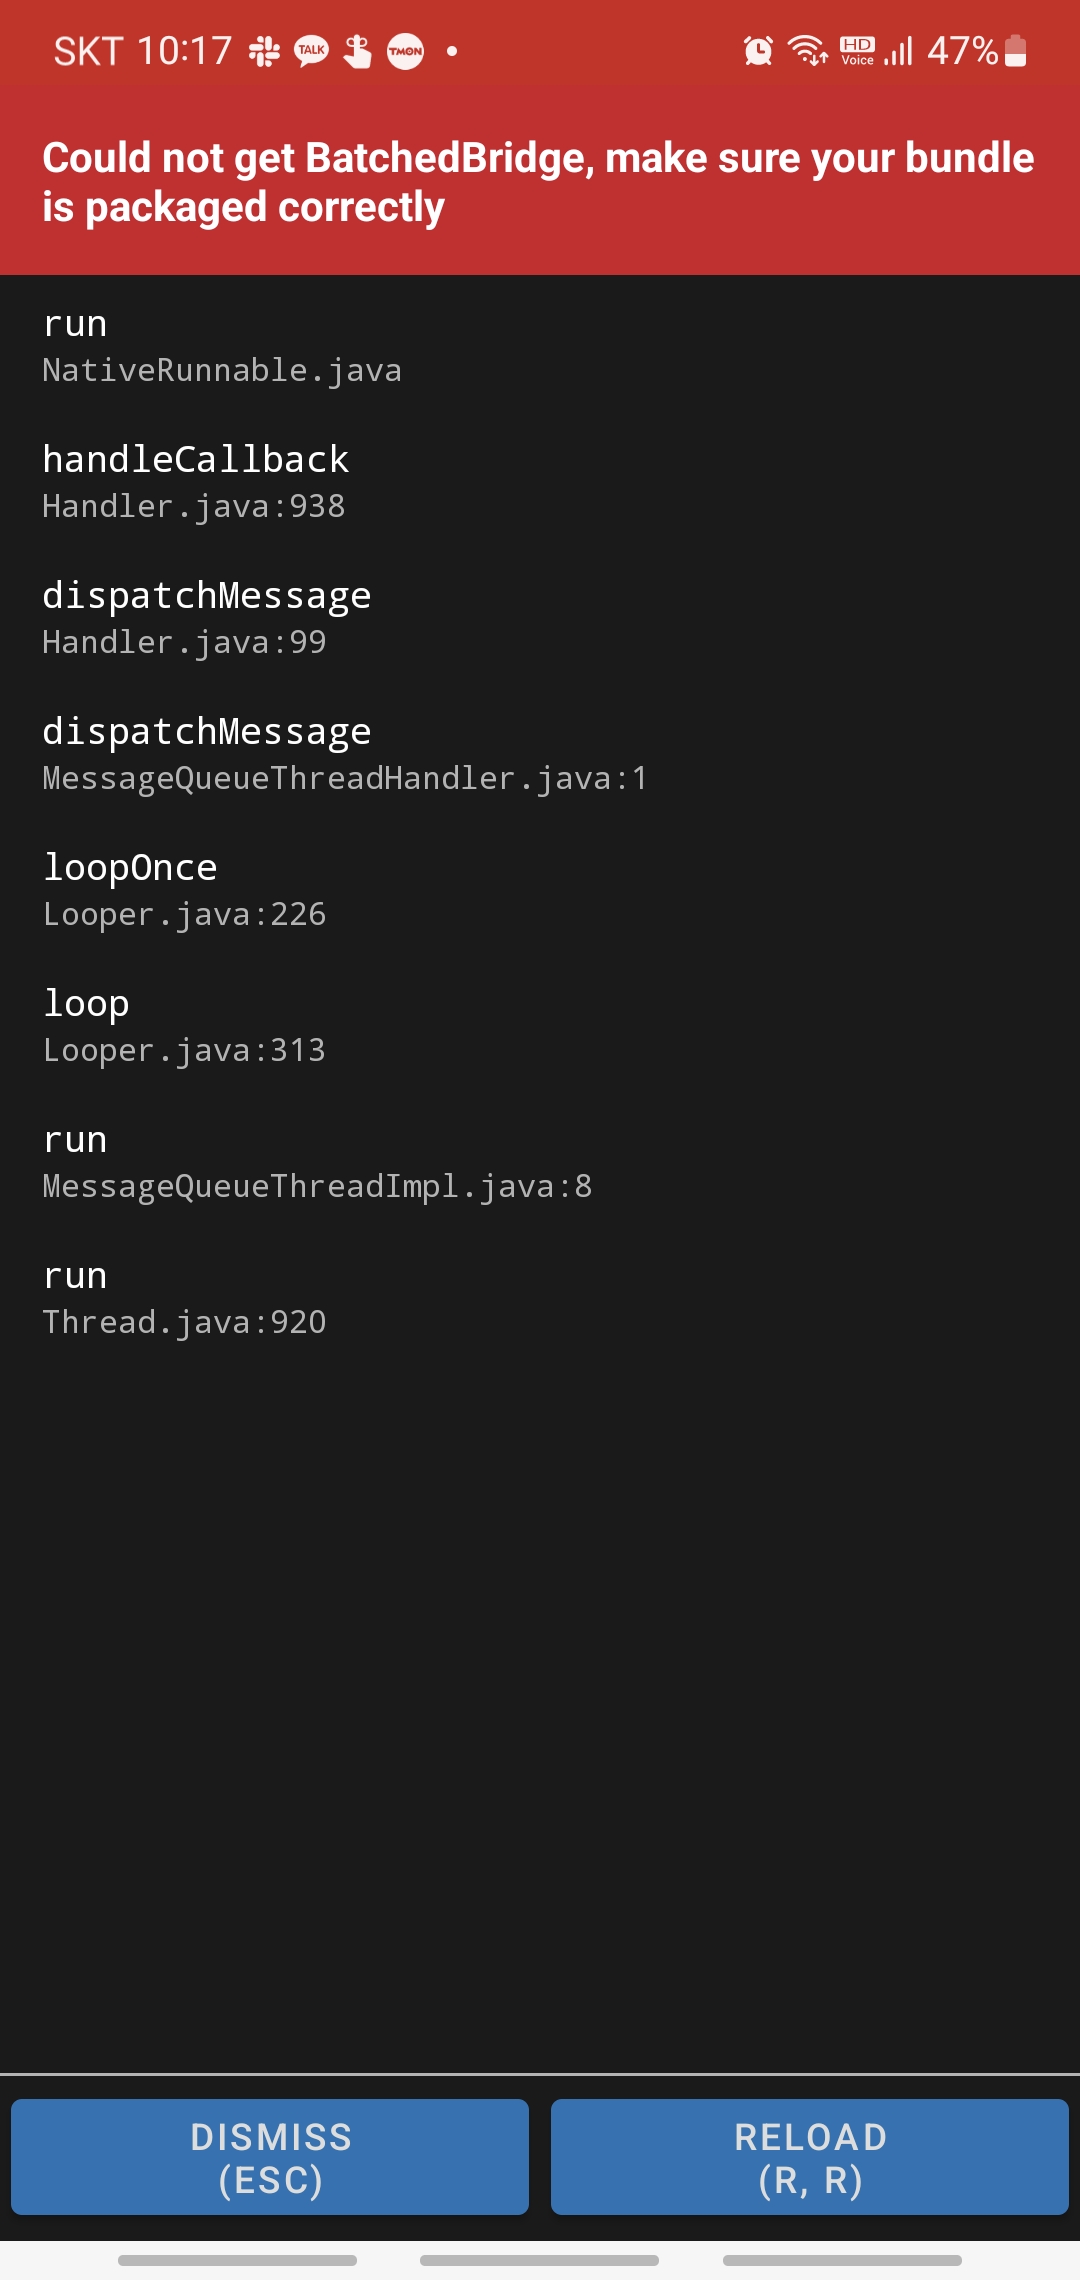This screenshot has height=2280, width=1080.
Task: Select the MessageQueueThreadImpl.java:8 run frame
Action: coord(540,1162)
